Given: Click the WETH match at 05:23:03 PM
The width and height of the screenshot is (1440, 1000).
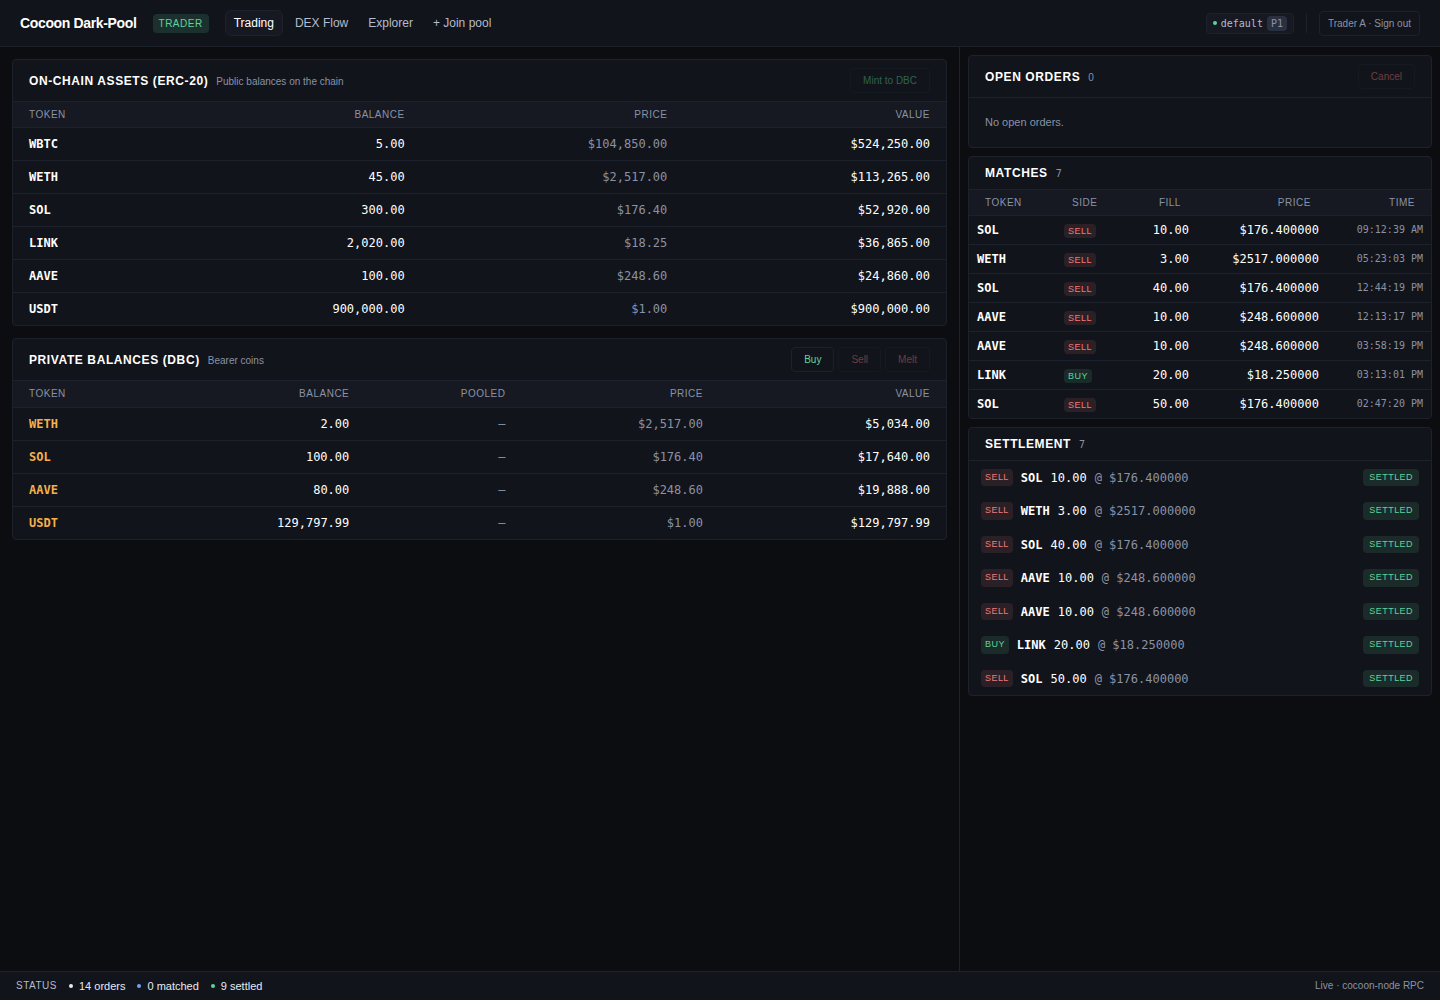Looking at the screenshot, I should tap(1200, 259).
